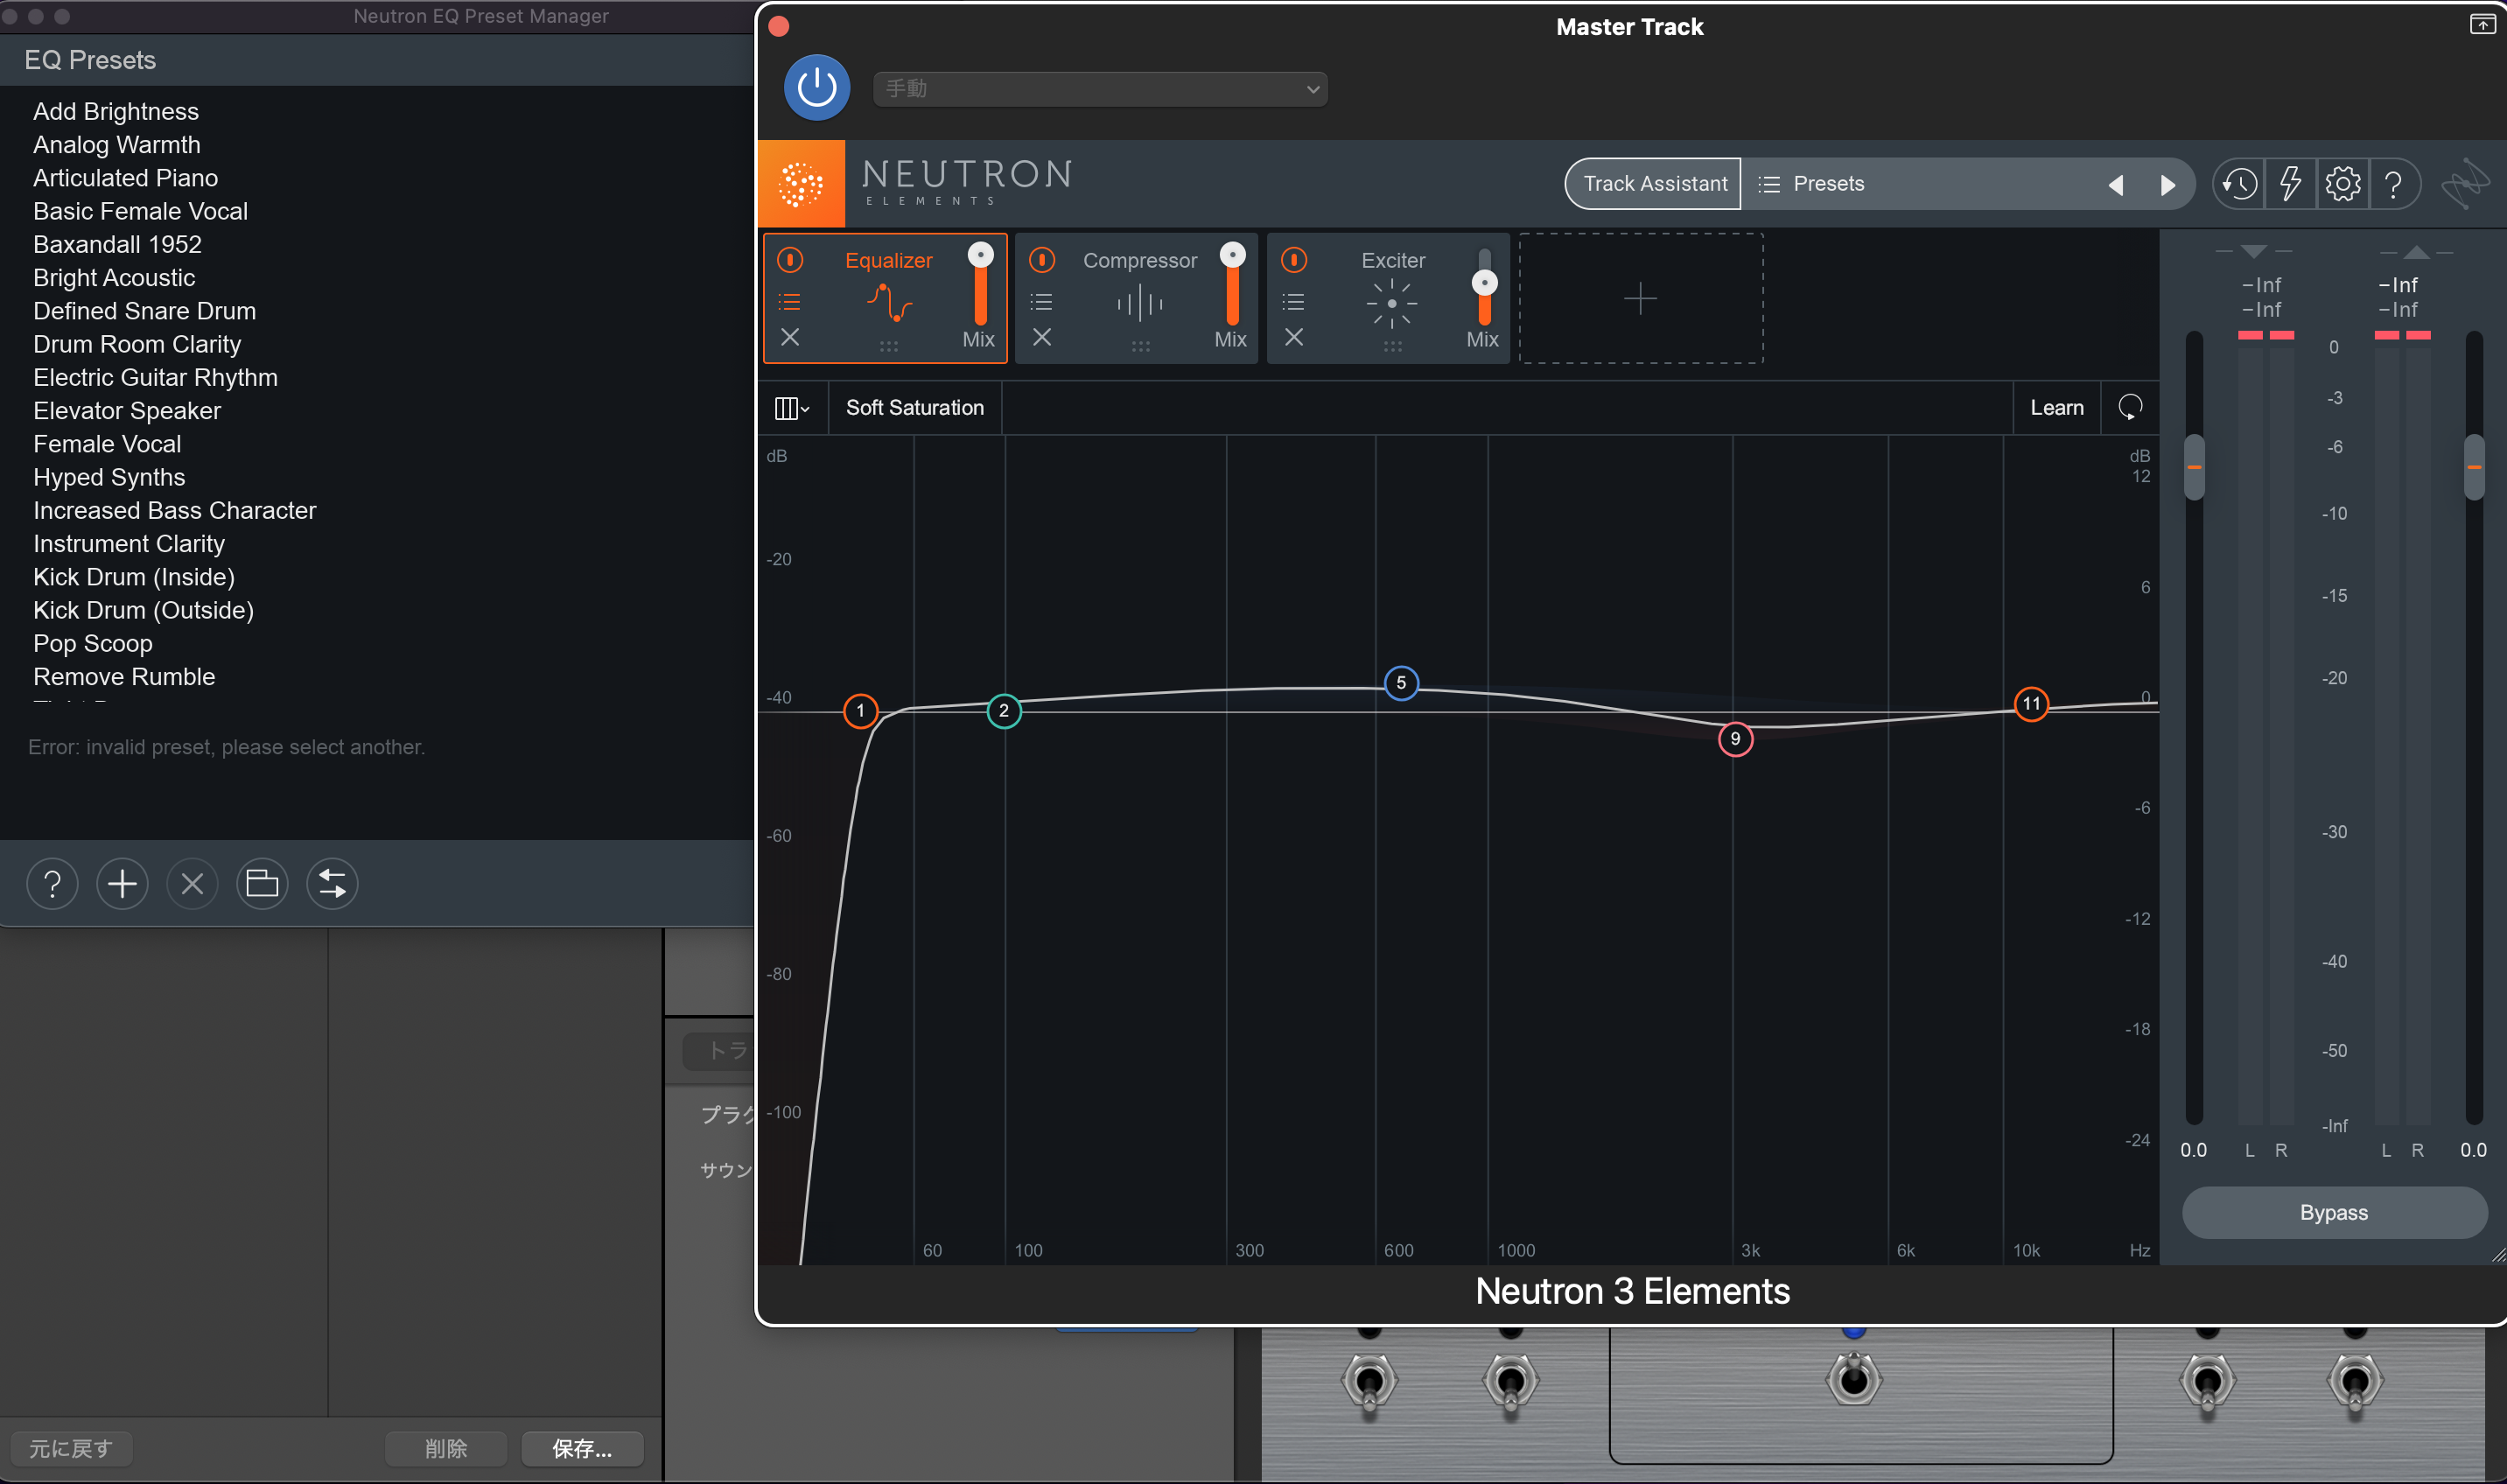Select the Kick Drum (Inside) preset

pos(134,577)
